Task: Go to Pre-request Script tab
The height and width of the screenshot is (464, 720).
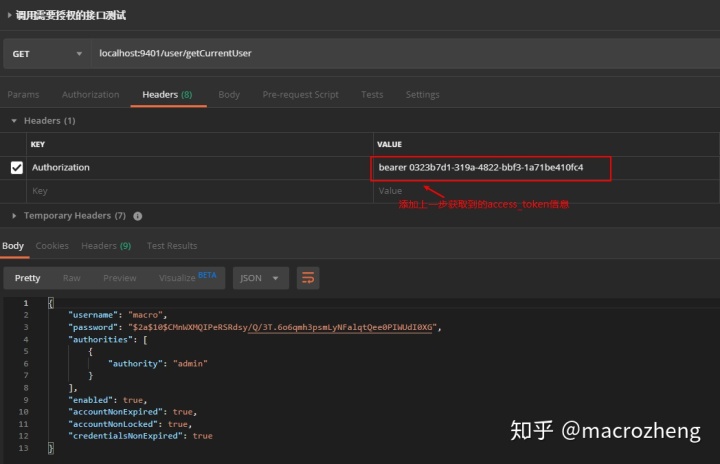Action: [300, 95]
